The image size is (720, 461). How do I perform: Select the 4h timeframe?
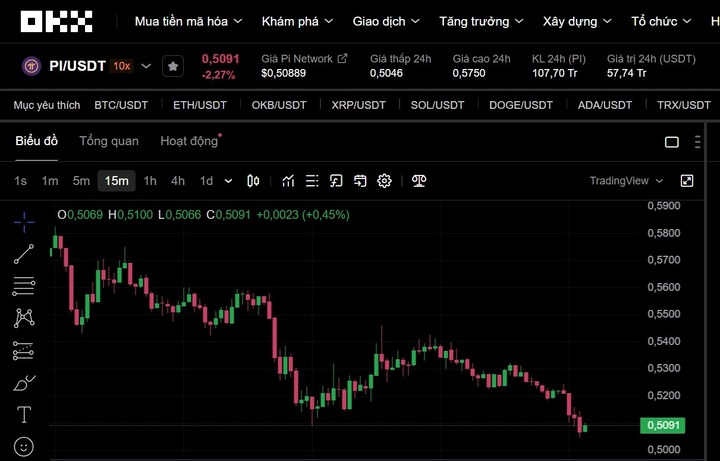point(178,181)
